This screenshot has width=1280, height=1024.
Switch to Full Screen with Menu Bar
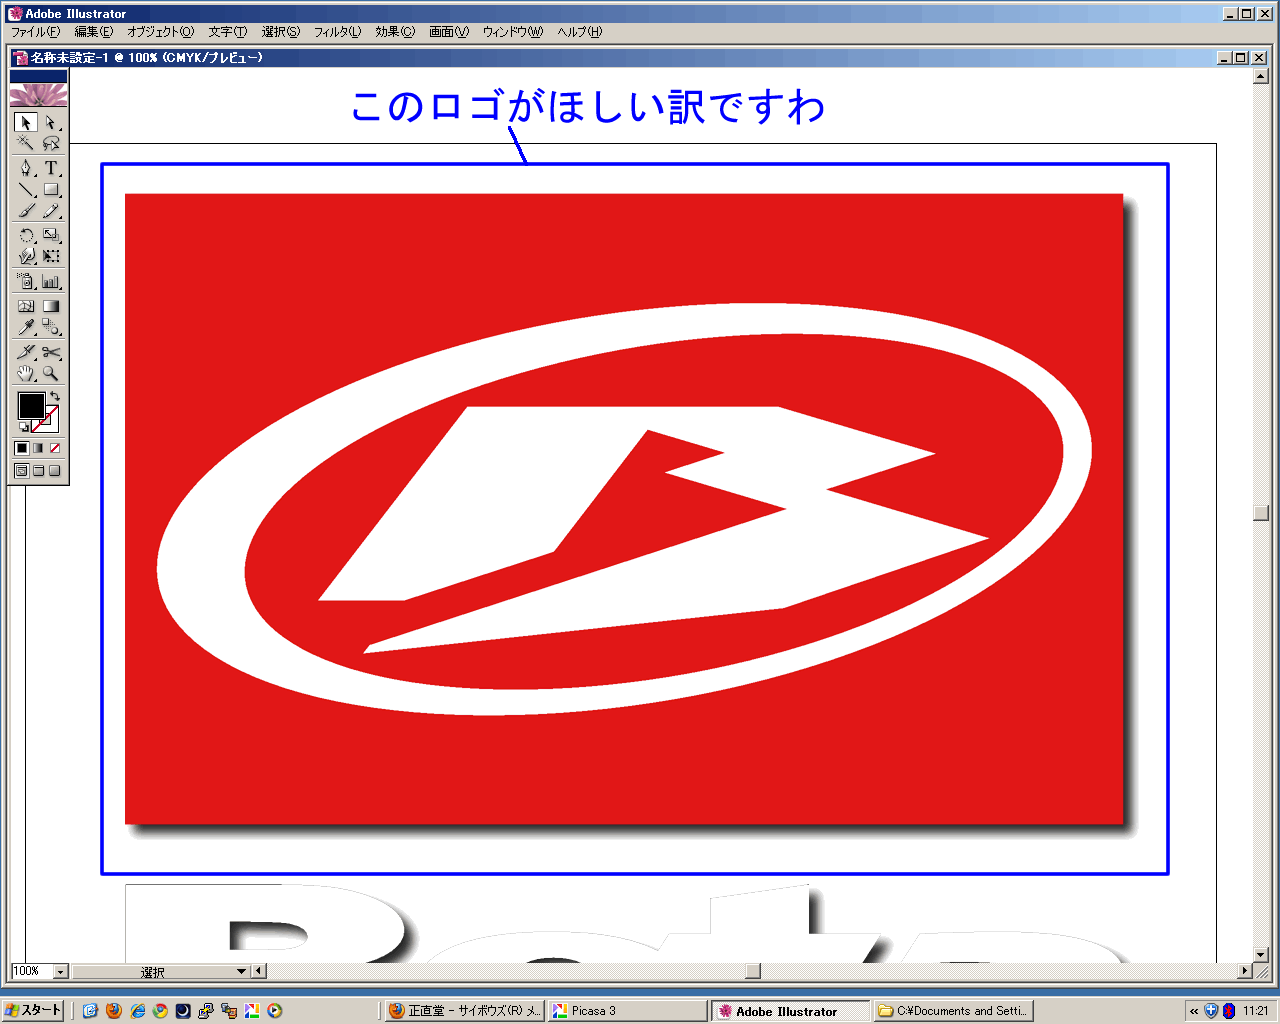(x=38, y=471)
